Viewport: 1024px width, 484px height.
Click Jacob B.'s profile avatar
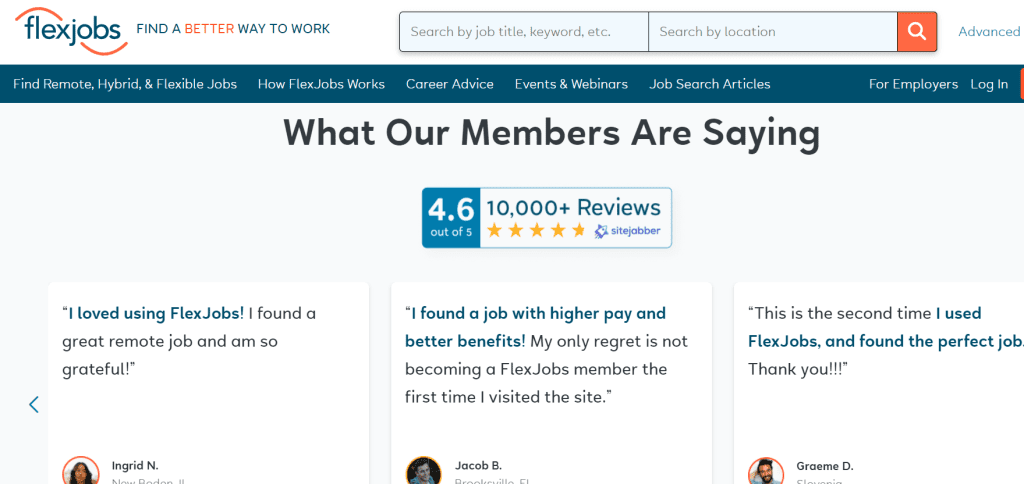pos(423,471)
